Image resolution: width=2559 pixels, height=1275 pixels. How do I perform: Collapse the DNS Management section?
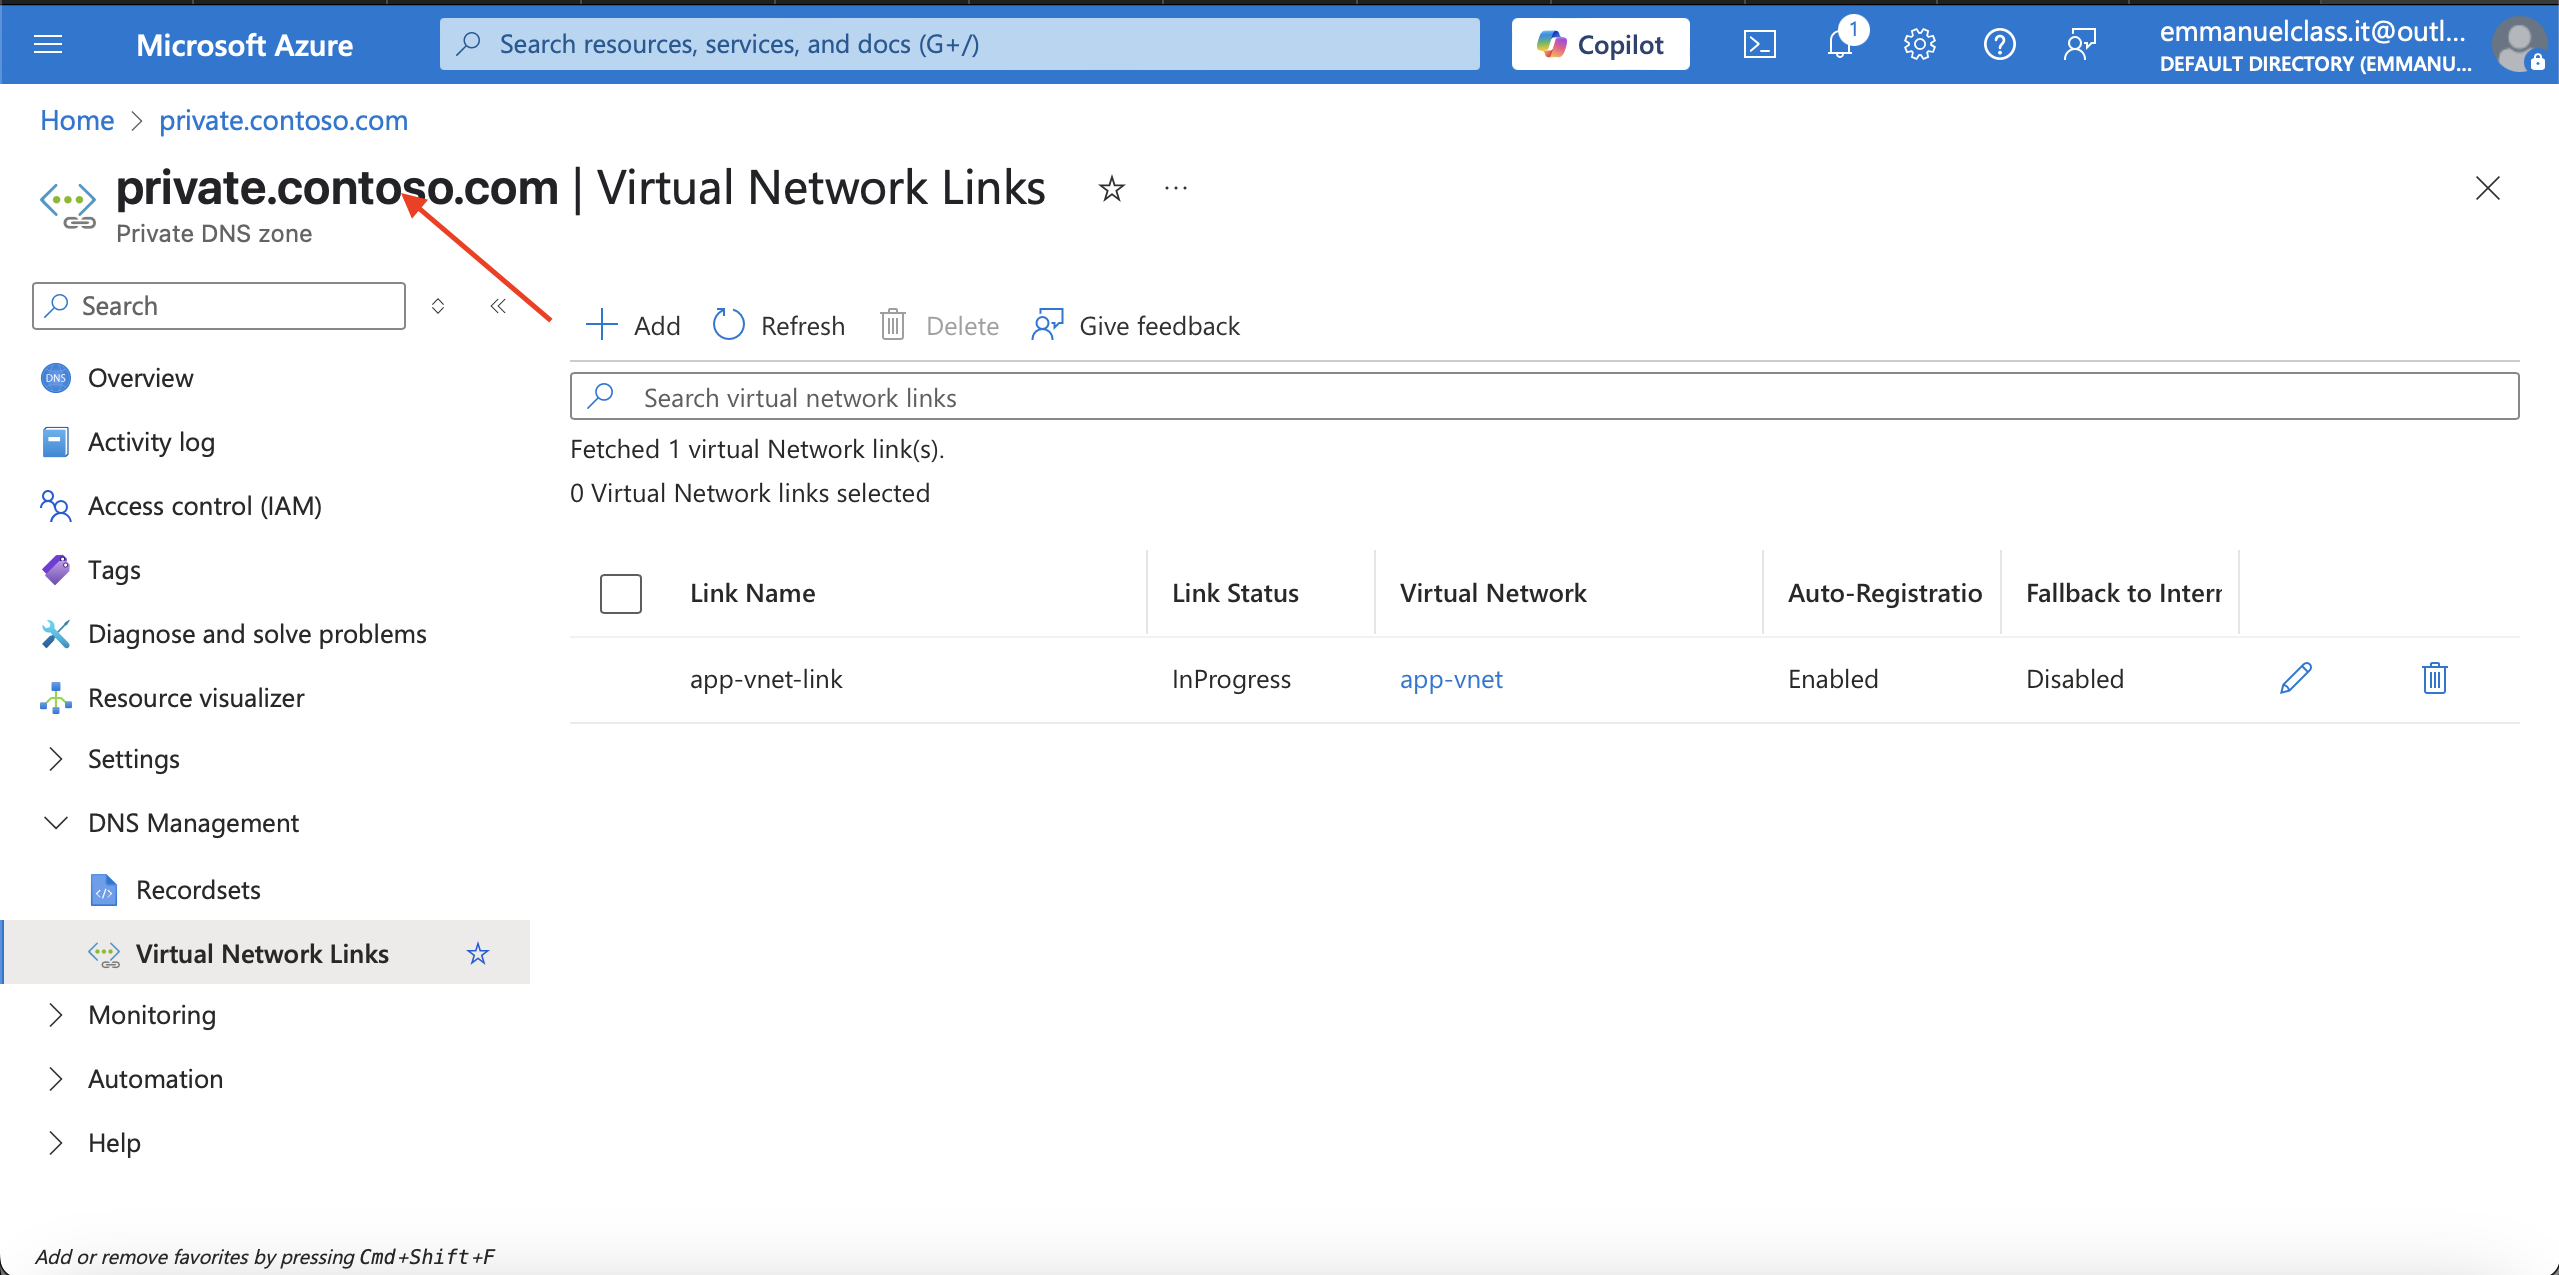[x=193, y=823]
